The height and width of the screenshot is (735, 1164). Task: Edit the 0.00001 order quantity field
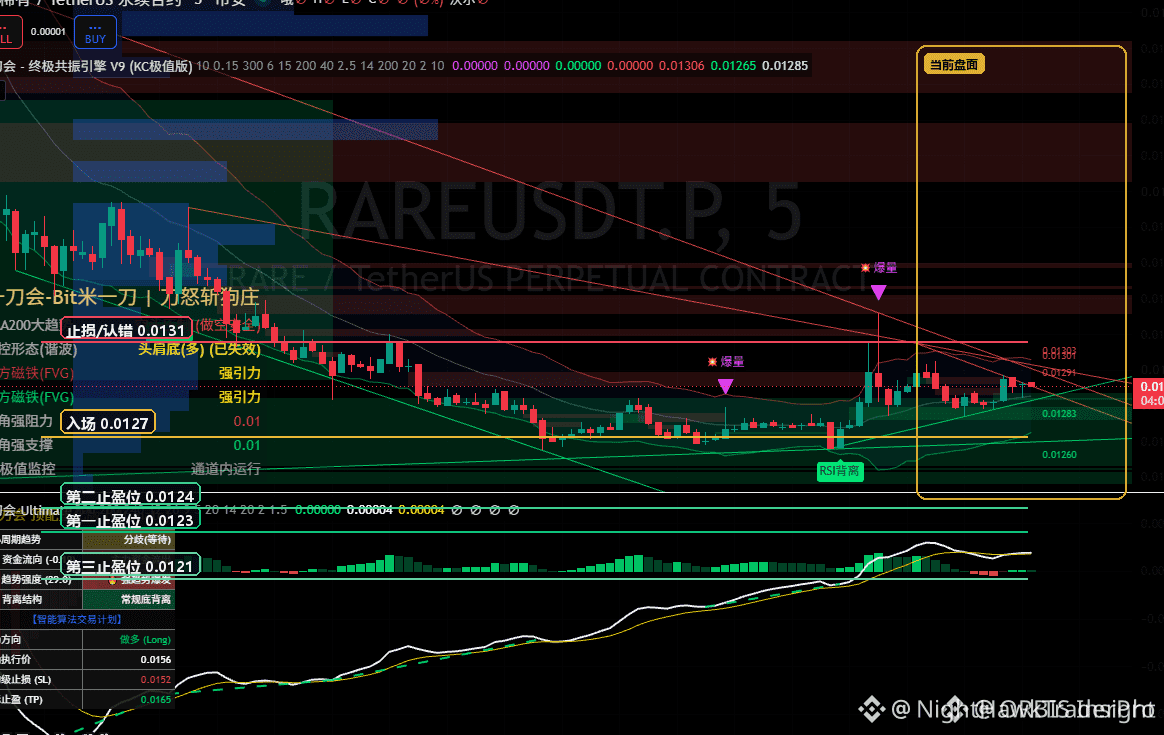pos(48,32)
